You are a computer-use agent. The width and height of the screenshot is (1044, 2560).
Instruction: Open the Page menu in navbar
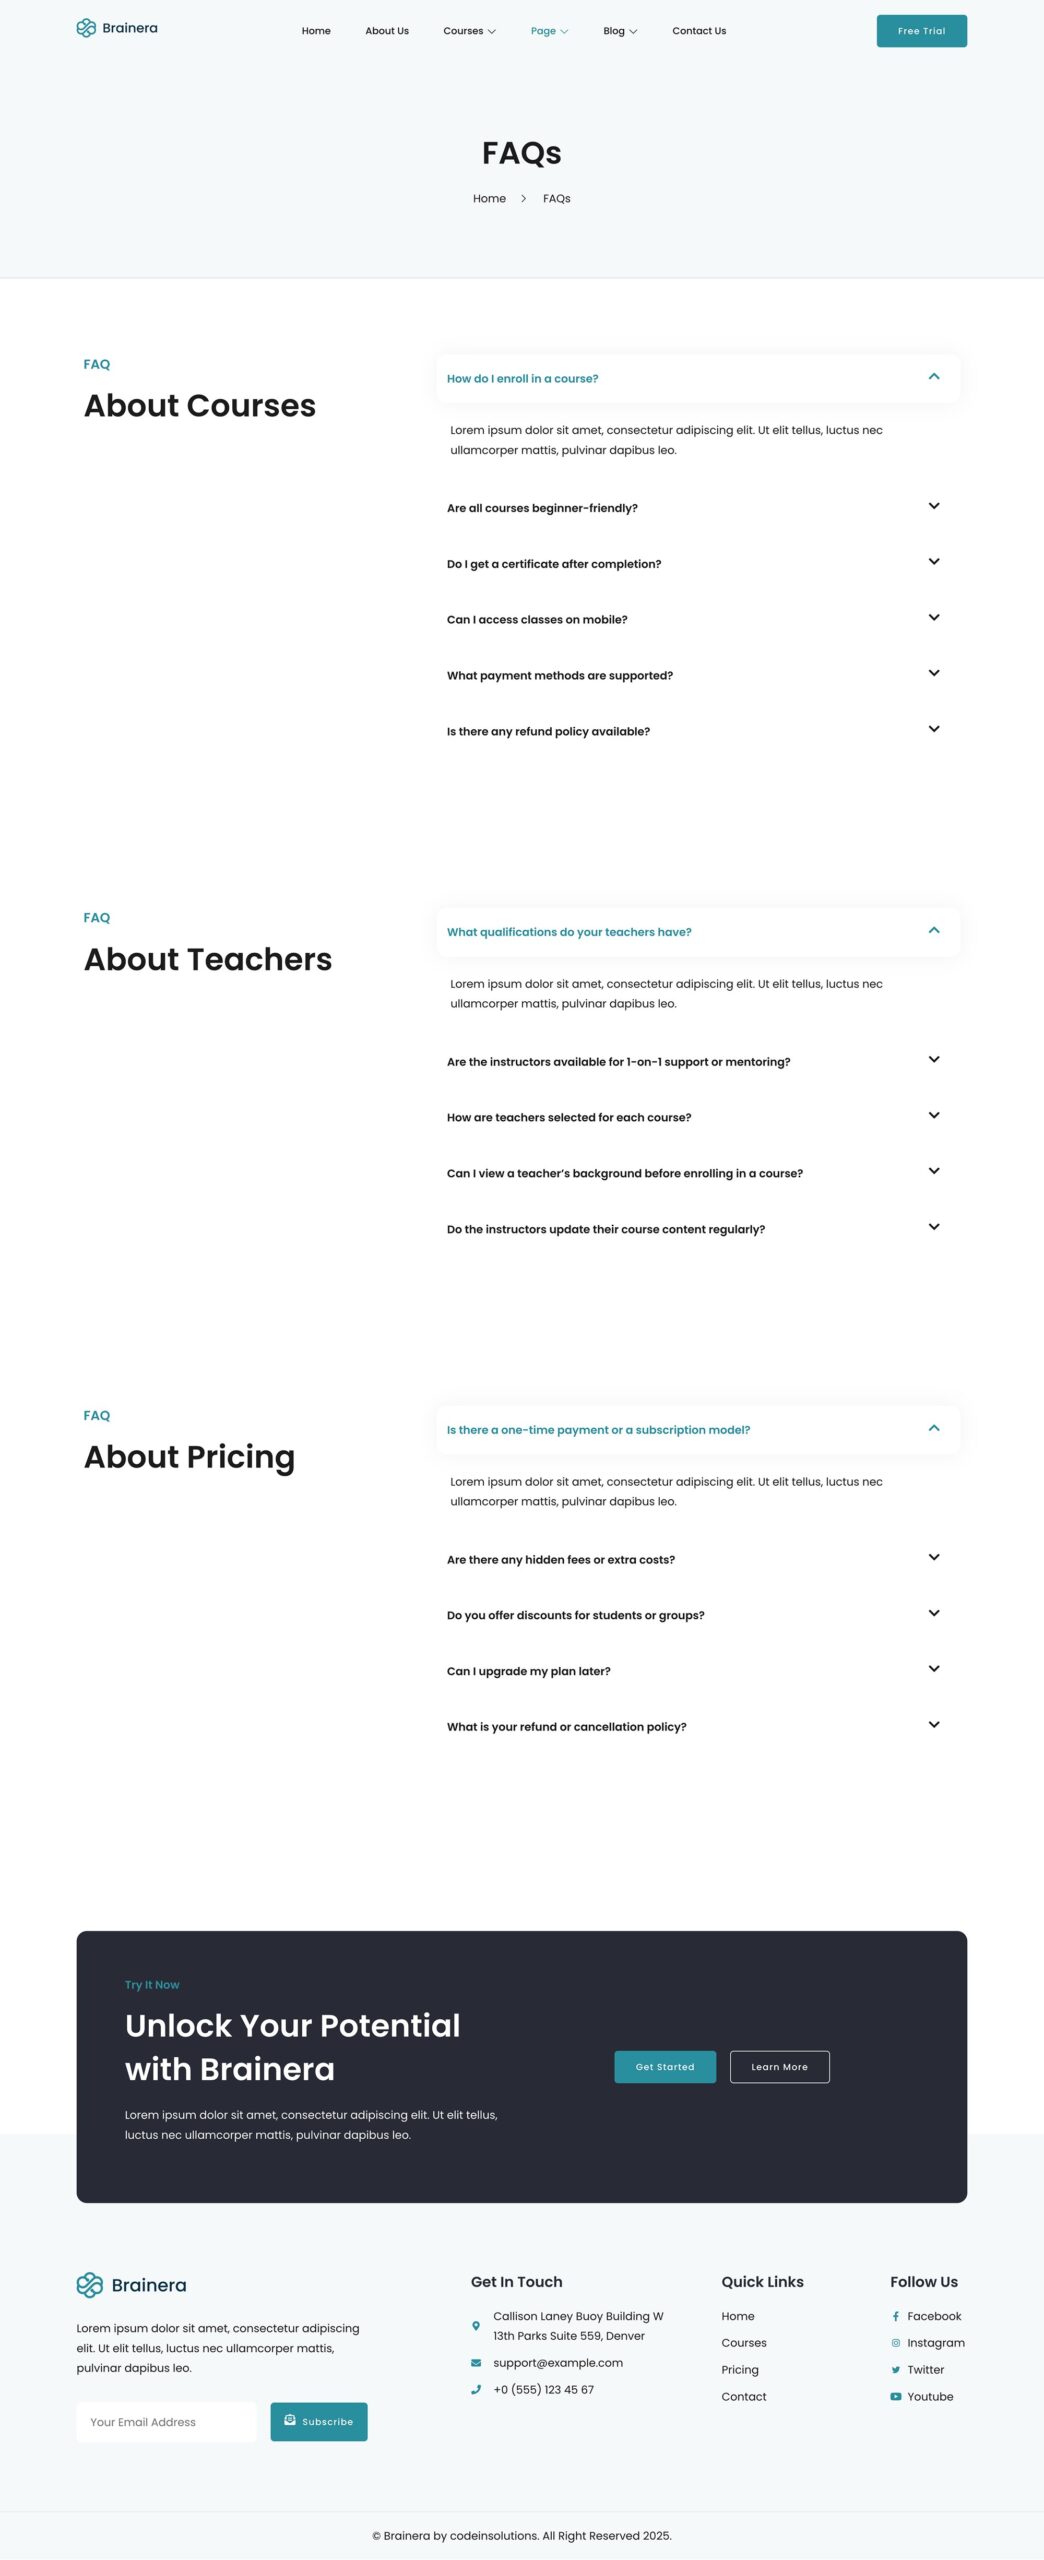pos(549,31)
